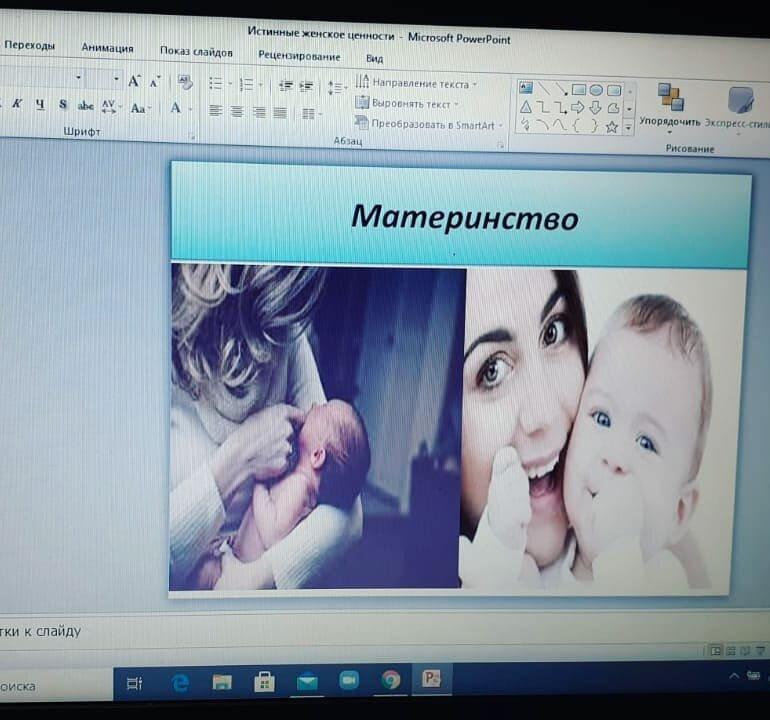Toggle underline with the Ч button

40,104
